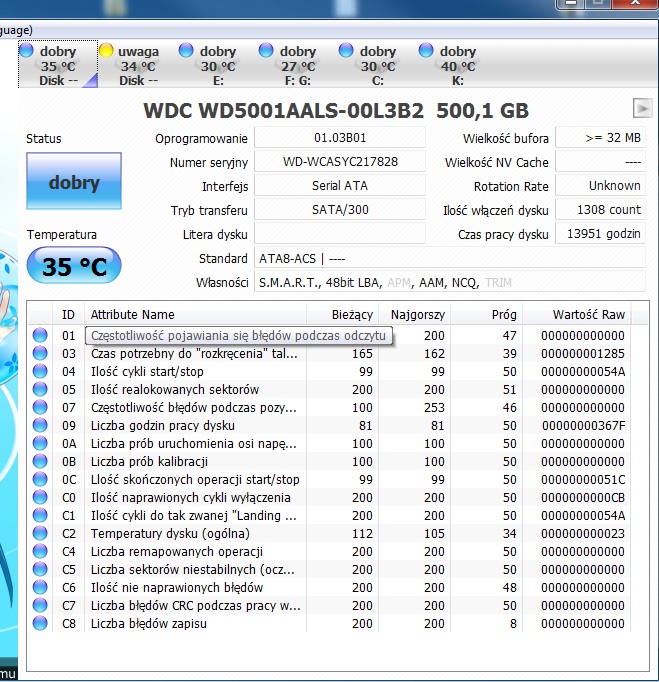Click status orb of attribute 09

click(40, 425)
